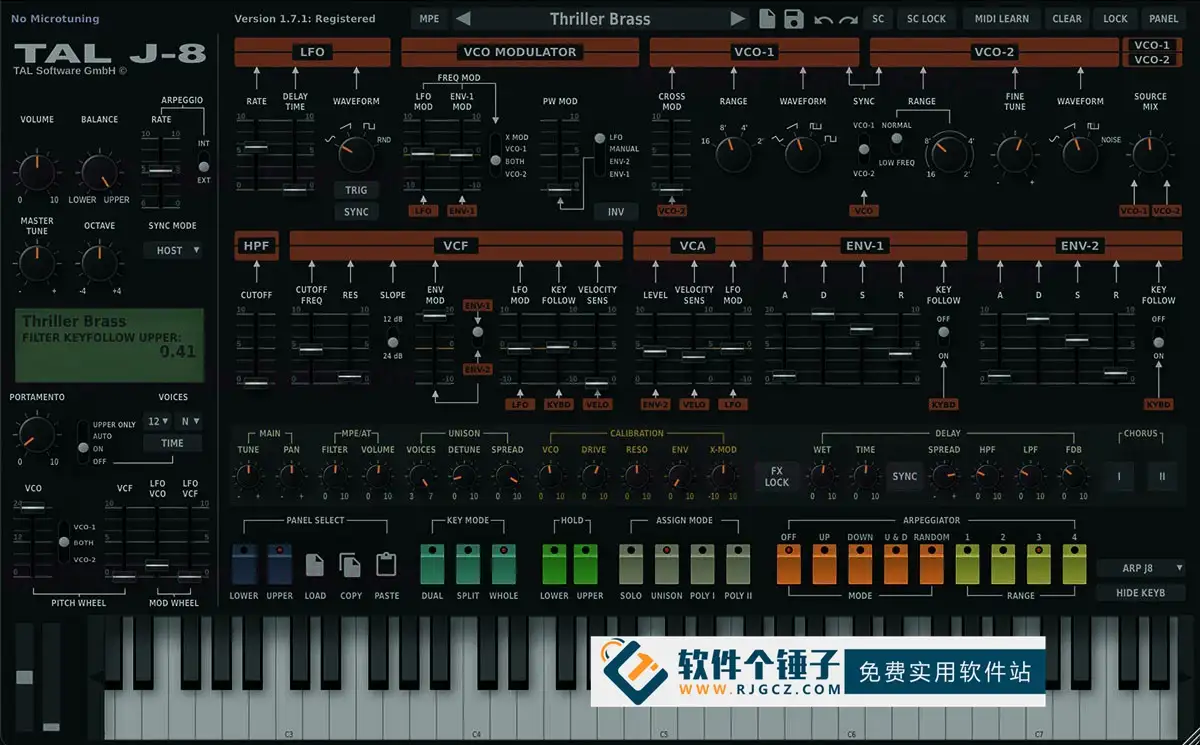This screenshot has width=1200, height=745.
Task: Select WHOLE key mode
Action: (x=503, y=565)
